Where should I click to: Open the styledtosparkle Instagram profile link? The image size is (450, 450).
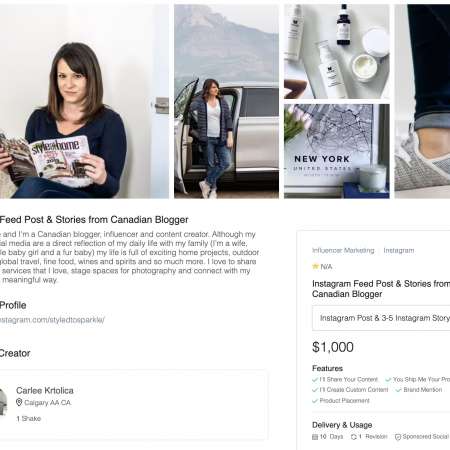(x=52, y=320)
